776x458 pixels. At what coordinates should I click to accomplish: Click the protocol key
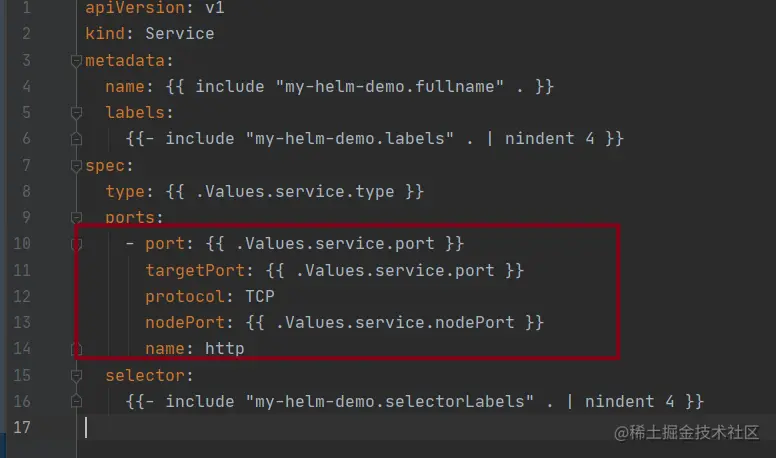tap(185, 297)
